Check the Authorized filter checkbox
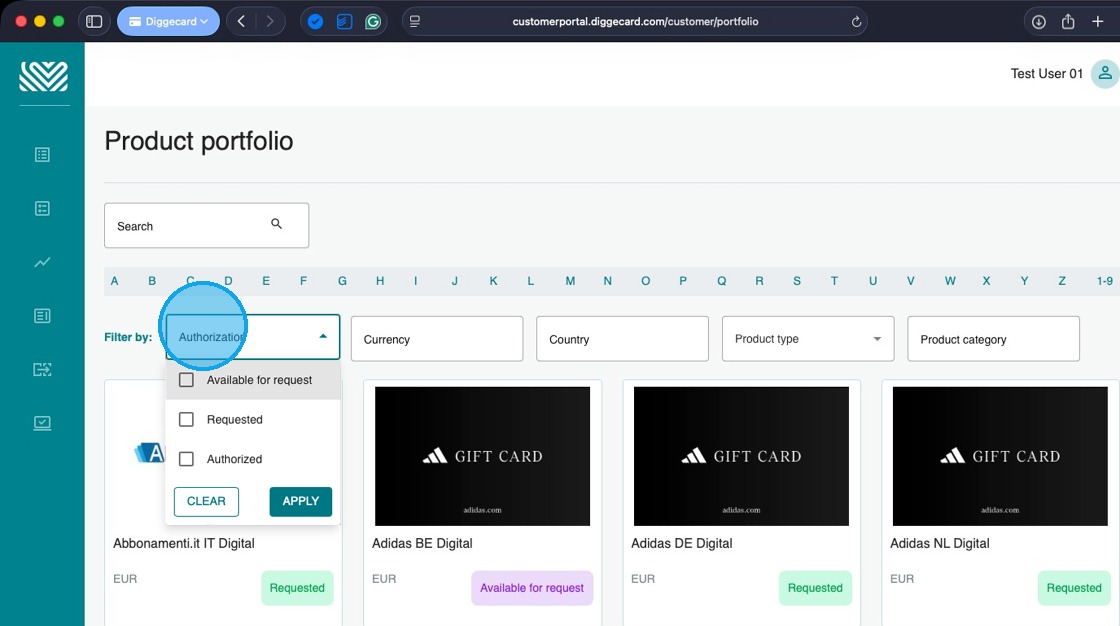This screenshot has width=1120, height=626. [186, 459]
